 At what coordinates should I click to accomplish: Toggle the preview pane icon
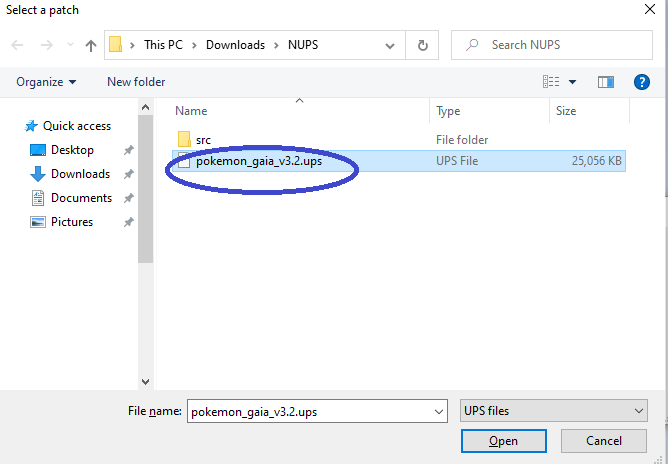click(x=605, y=82)
